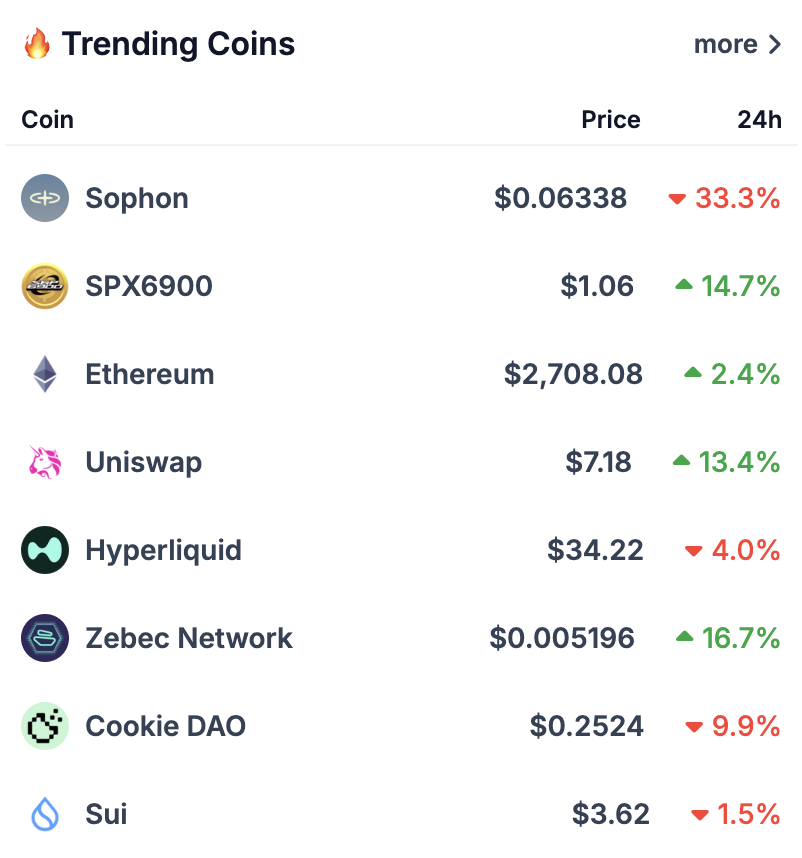Image resolution: width=802 pixels, height=858 pixels.
Task: Open the Ethereum coin page link
Action: [149, 374]
